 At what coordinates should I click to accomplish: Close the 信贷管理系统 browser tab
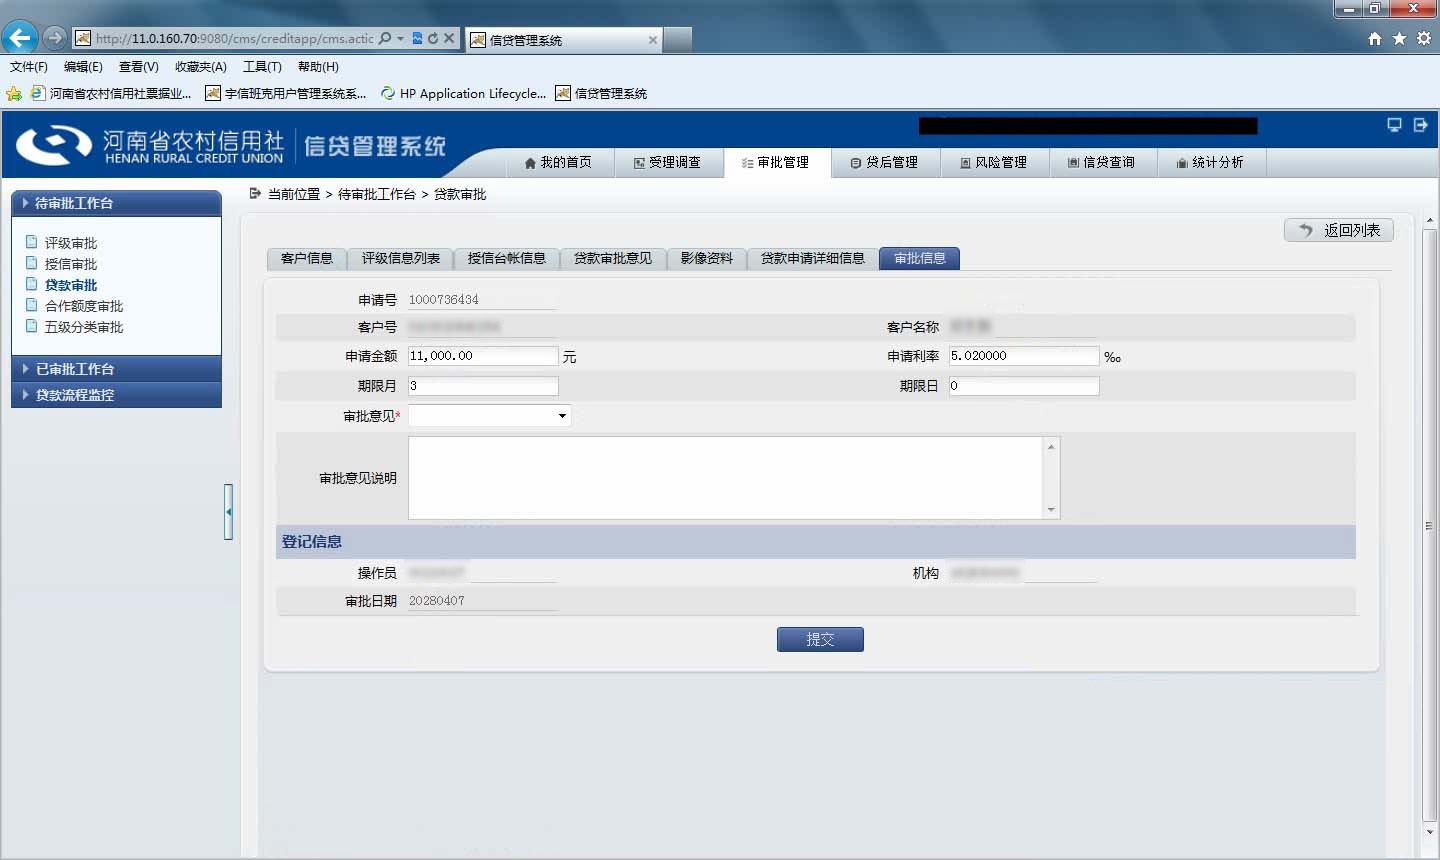[653, 40]
